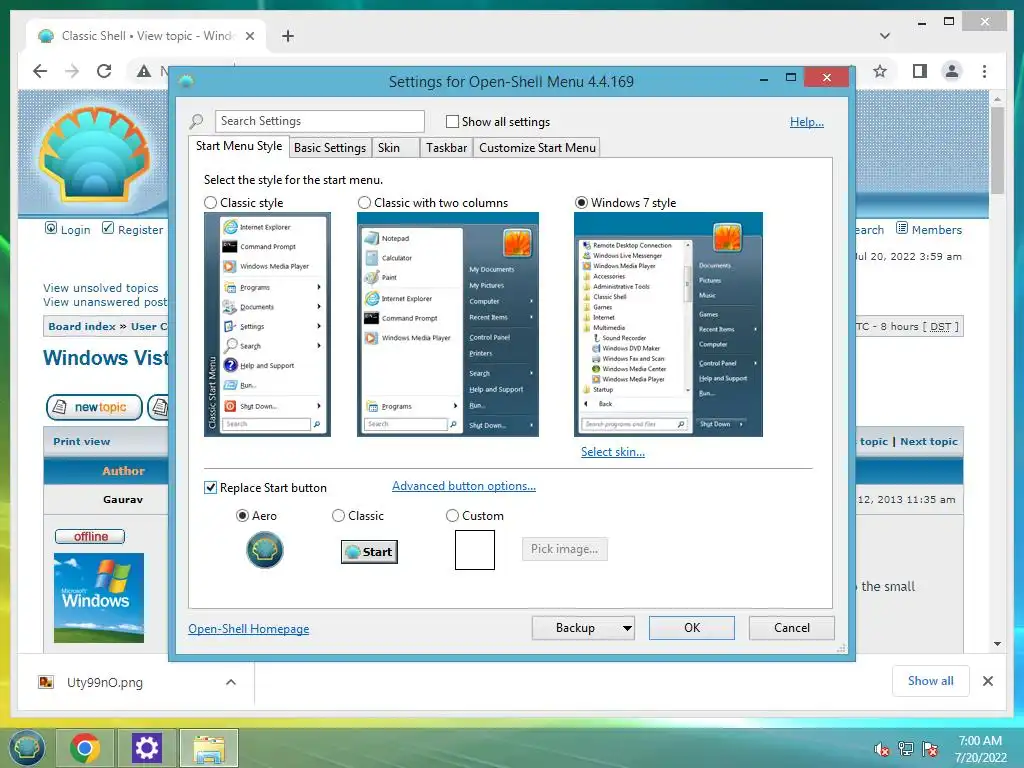Click the browser Back arrow
The height and width of the screenshot is (768, 1024).
tap(40, 71)
